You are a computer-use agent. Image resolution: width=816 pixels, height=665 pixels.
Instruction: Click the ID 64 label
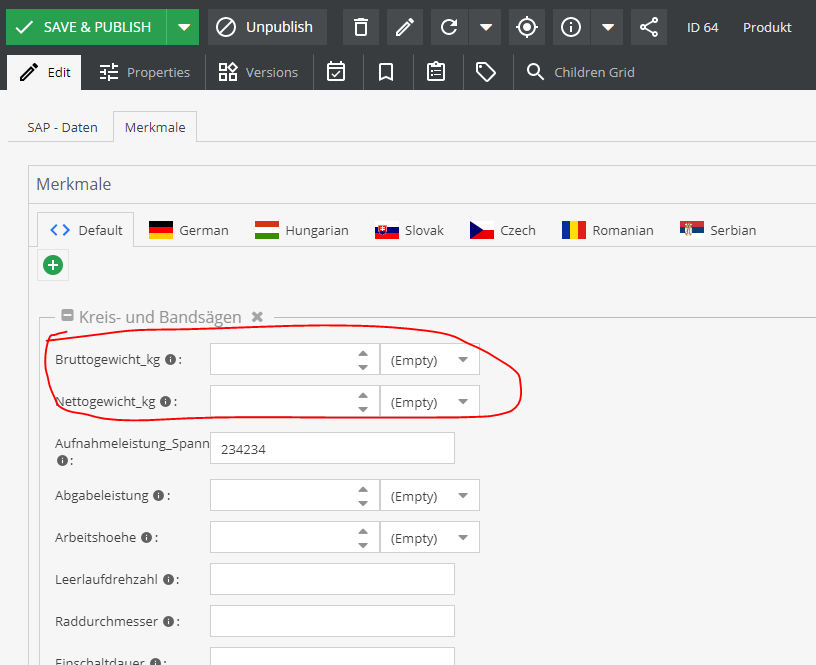pos(703,28)
